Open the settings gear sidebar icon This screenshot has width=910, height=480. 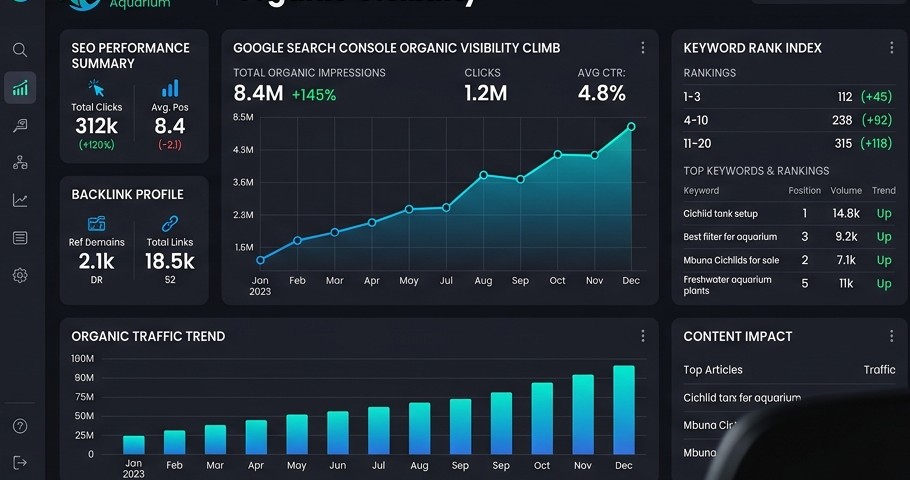(20, 275)
